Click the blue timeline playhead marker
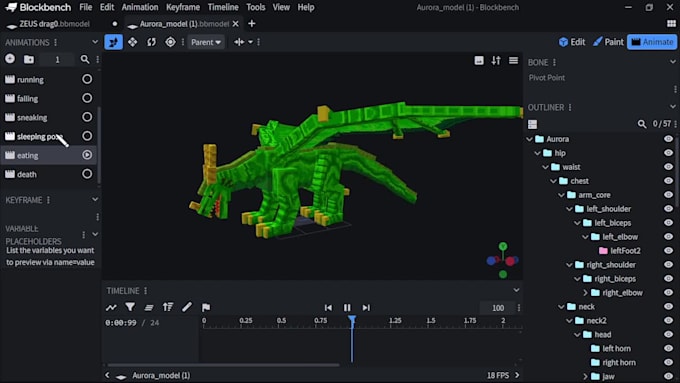This screenshot has height=383, width=680. coord(352,320)
